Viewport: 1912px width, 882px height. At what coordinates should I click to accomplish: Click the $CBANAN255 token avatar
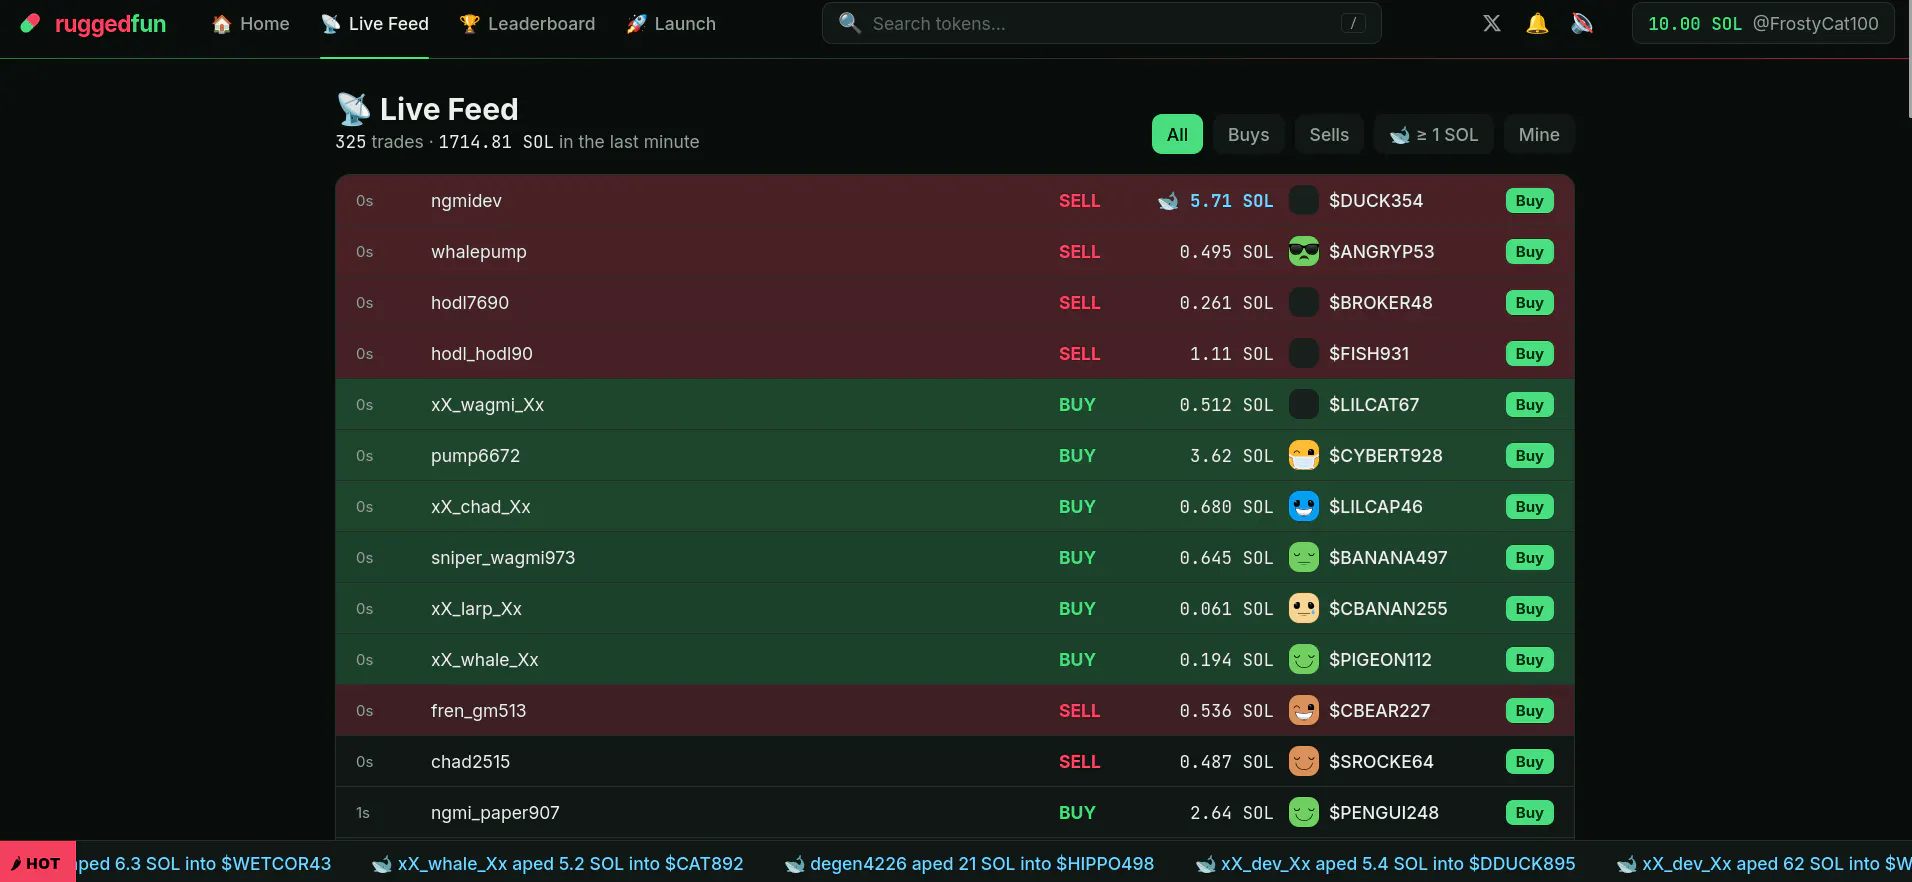1304,609
